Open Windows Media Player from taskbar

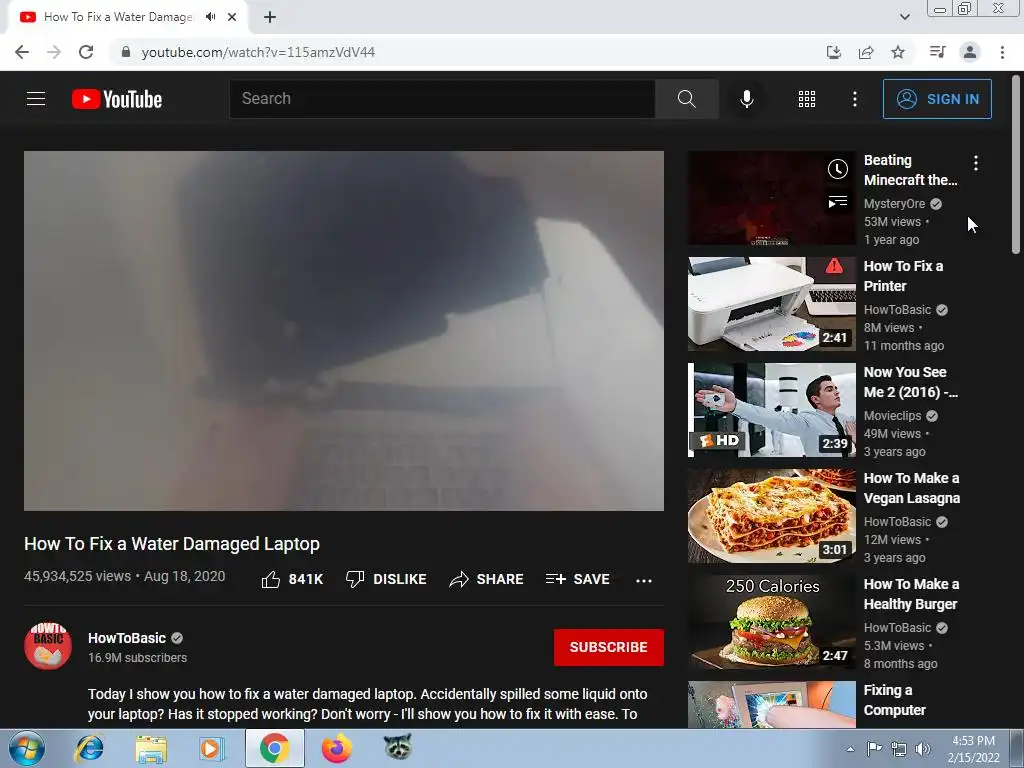[212, 748]
